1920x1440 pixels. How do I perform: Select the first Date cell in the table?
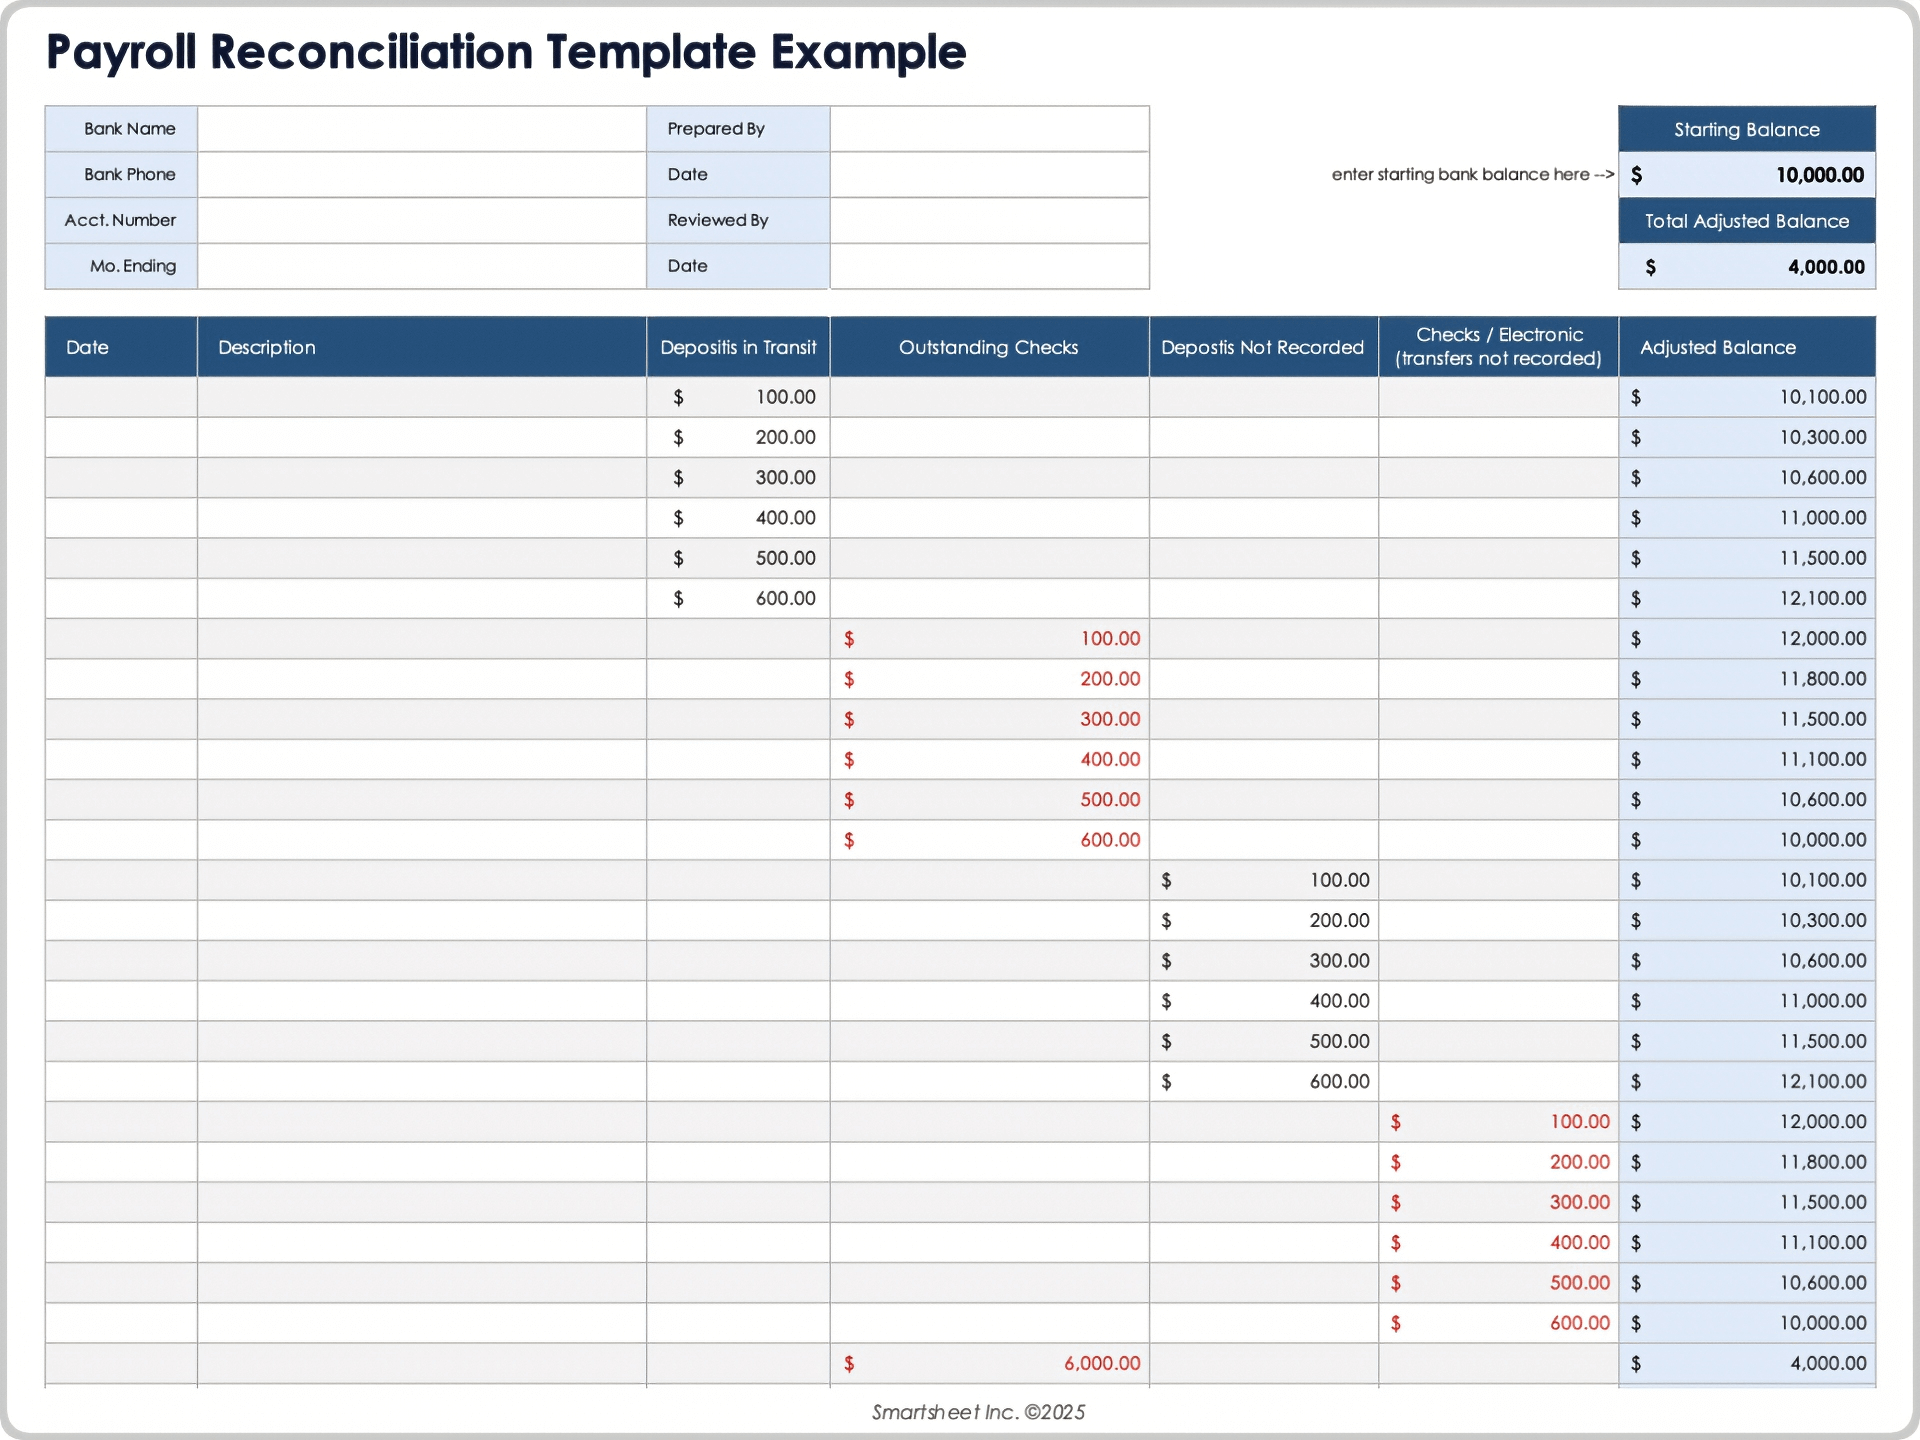[x=120, y=396]
